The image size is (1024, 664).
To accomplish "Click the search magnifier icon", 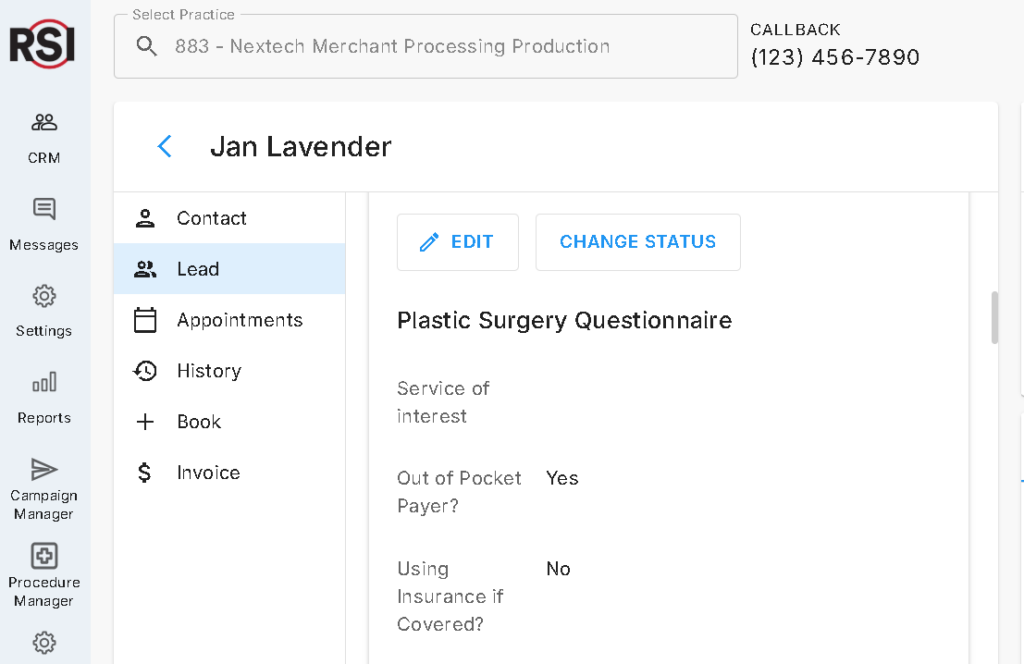I will pos(146,46).
